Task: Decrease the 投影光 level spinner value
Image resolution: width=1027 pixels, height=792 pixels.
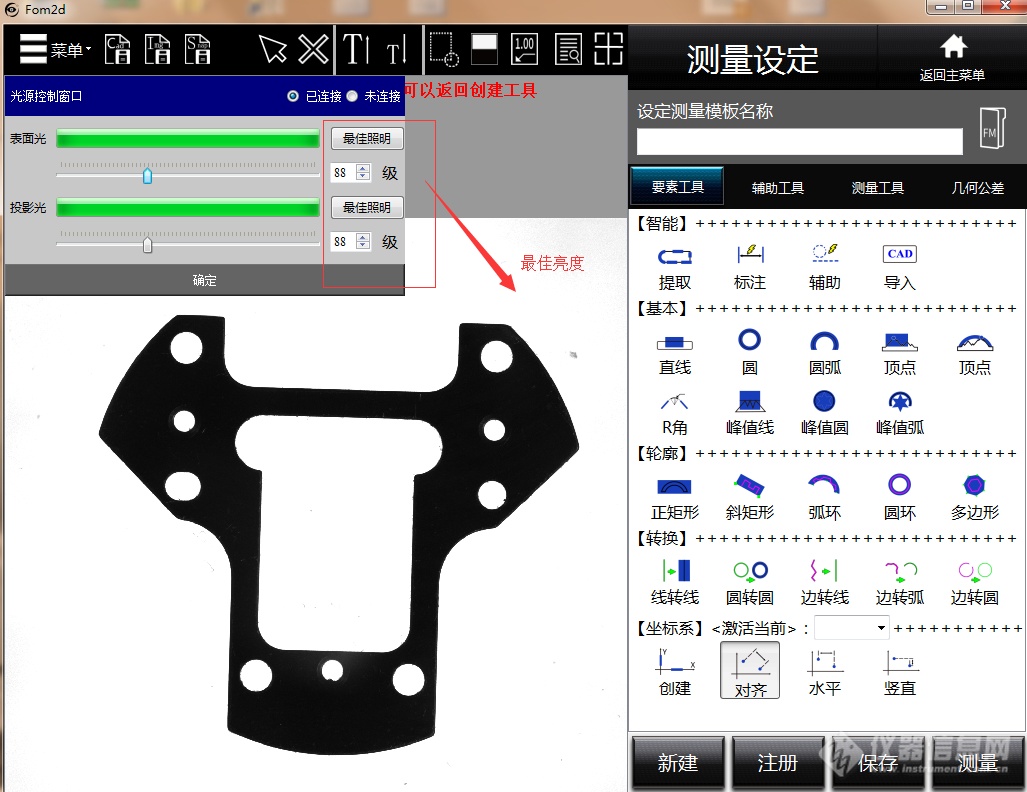Action: point(363,246)
